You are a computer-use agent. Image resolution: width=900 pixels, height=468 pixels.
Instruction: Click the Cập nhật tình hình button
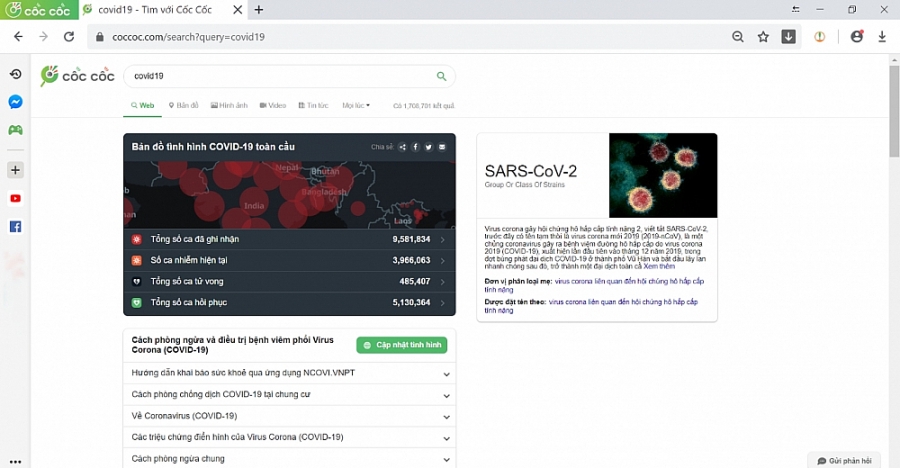click(x=401, y=345)
